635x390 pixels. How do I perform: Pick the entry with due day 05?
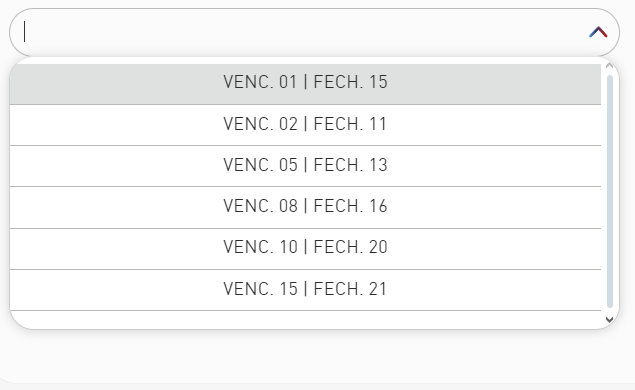click(305, 166)
